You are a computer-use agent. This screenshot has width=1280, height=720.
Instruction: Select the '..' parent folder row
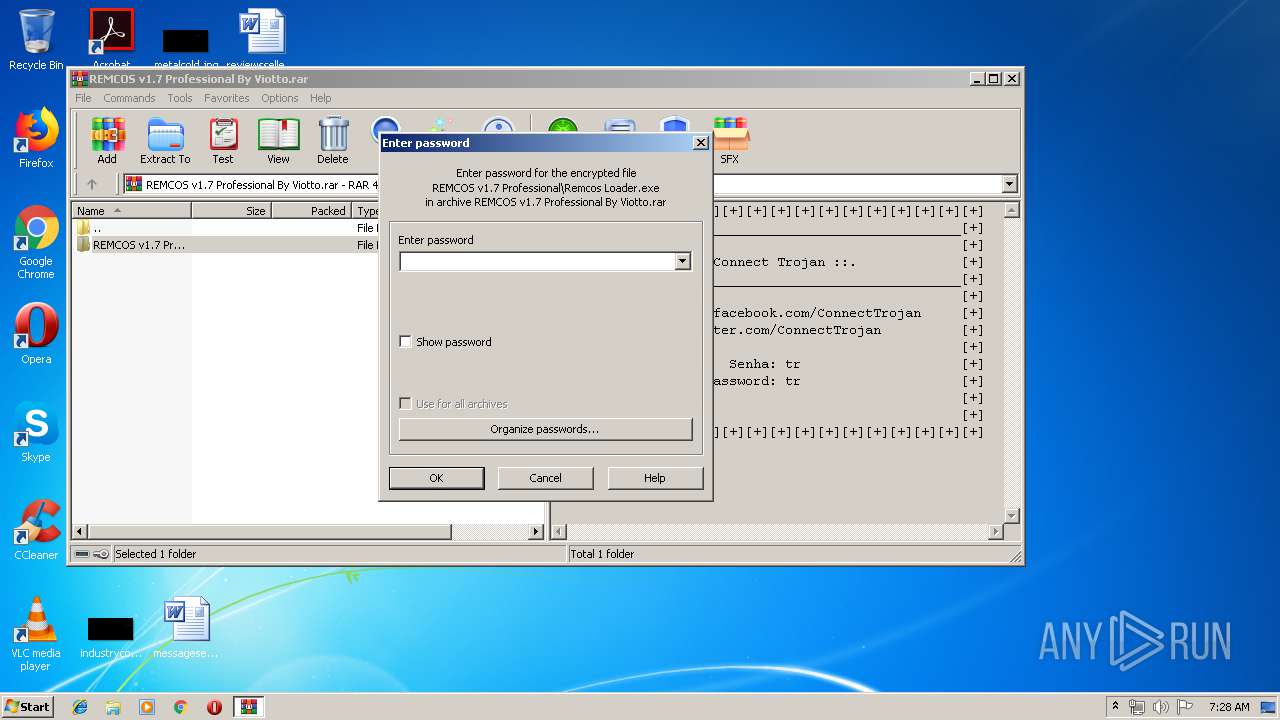coord(226,228)
